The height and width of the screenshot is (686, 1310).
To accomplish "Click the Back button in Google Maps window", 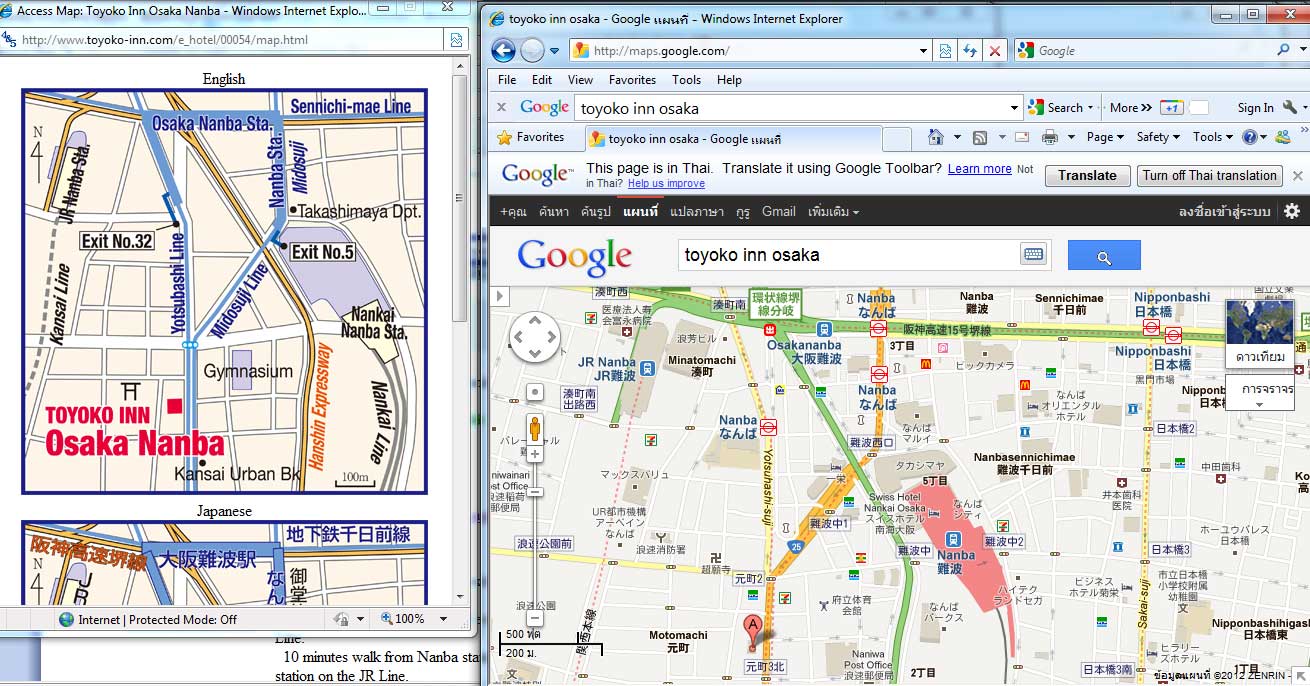I will click(x=503, y=50).
